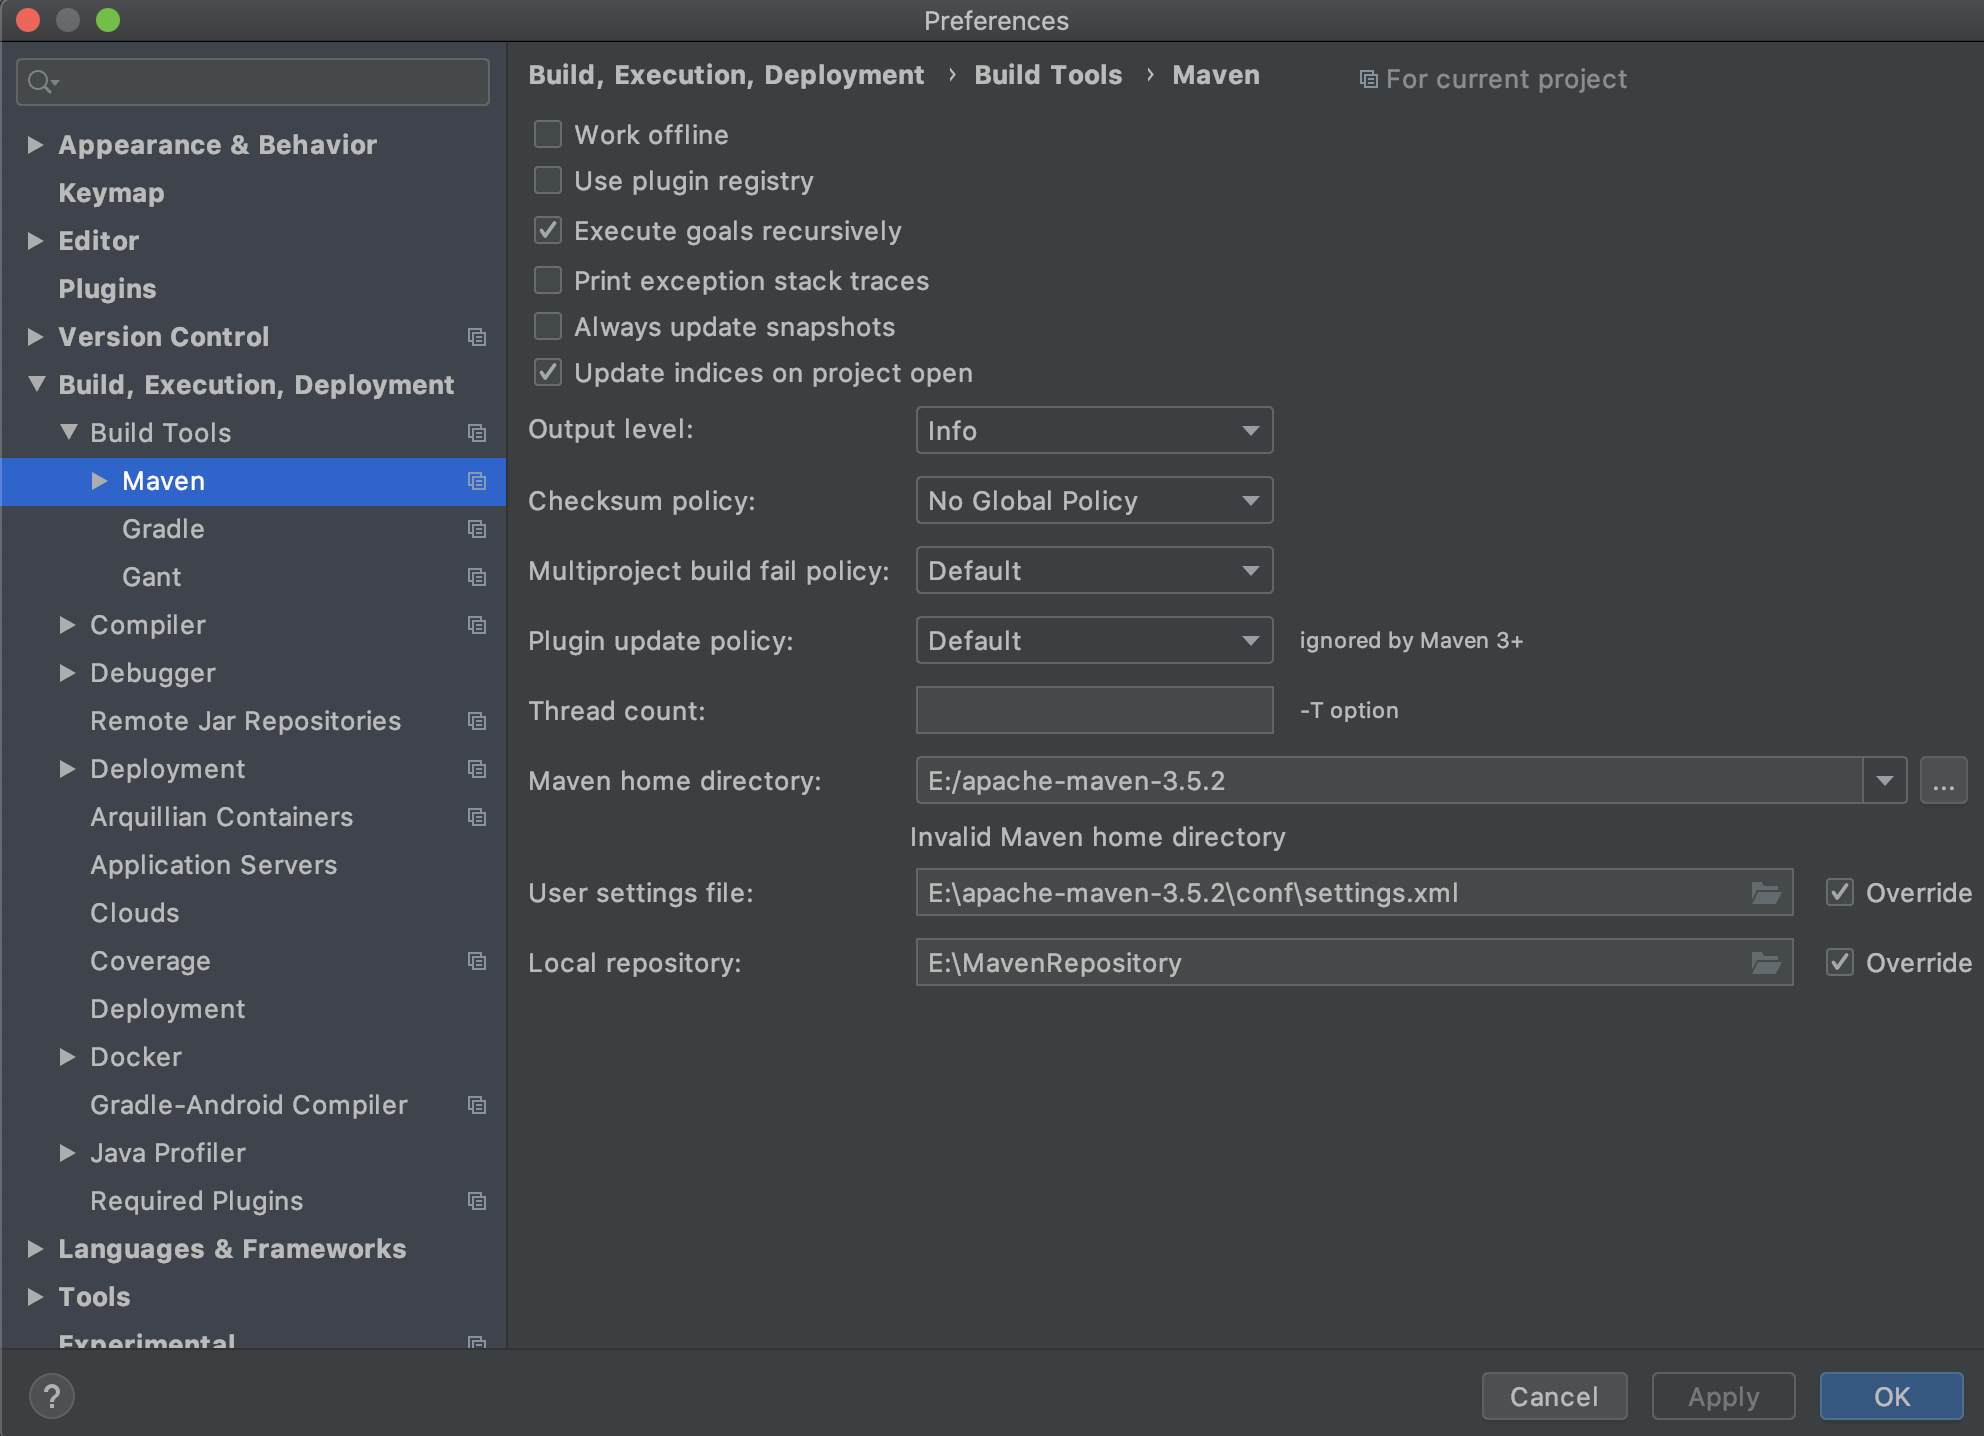Image resolution: width=1984 pixels, height=1436 pixels.
Task: Click project-level icon beside Gradle
Action: click(477, 529)
